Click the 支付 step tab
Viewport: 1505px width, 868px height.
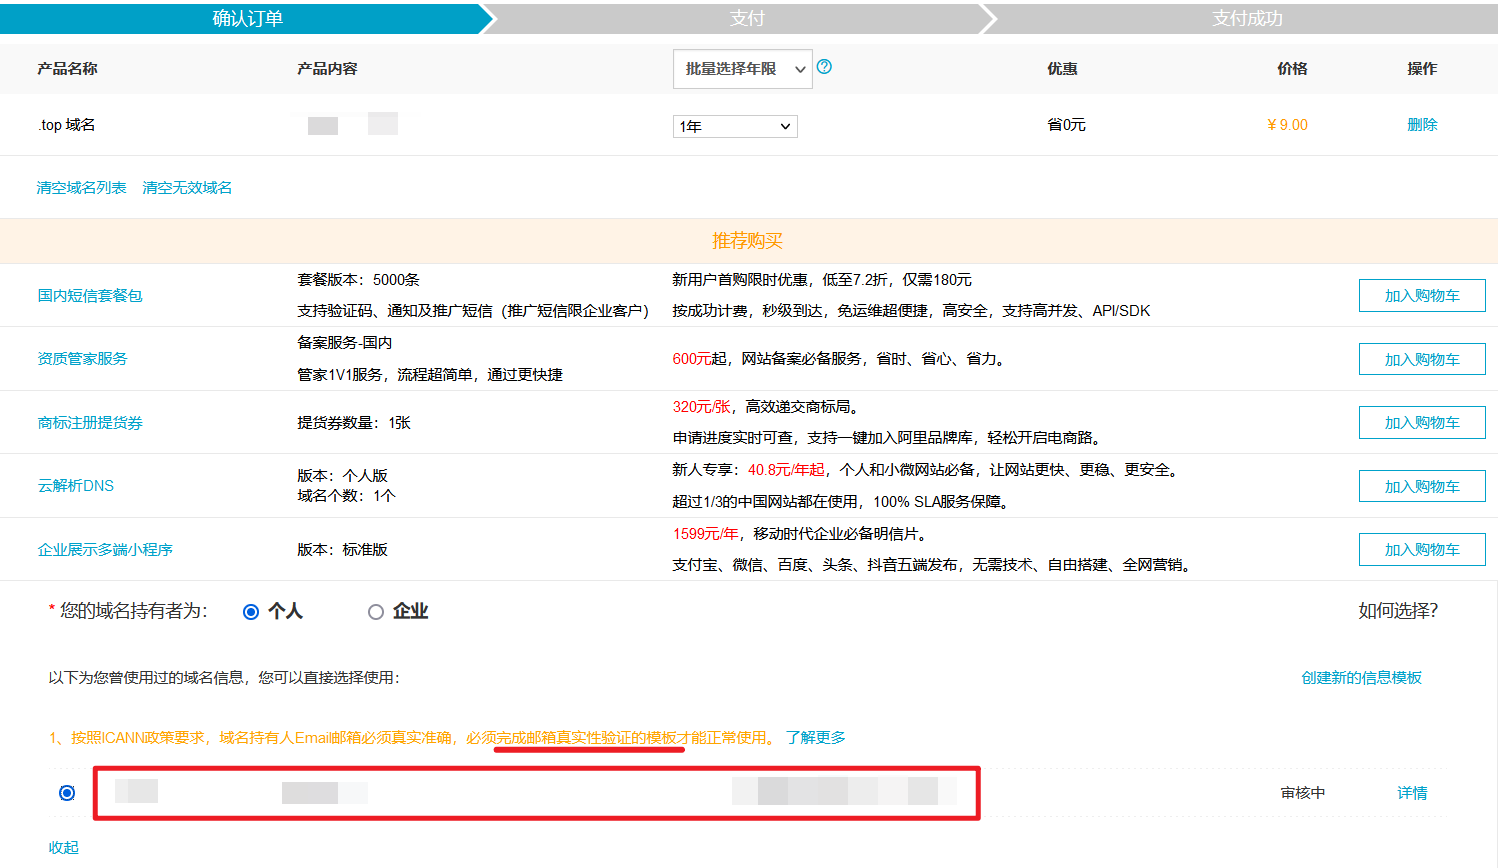pyautogui.click(x=747, y=18)
